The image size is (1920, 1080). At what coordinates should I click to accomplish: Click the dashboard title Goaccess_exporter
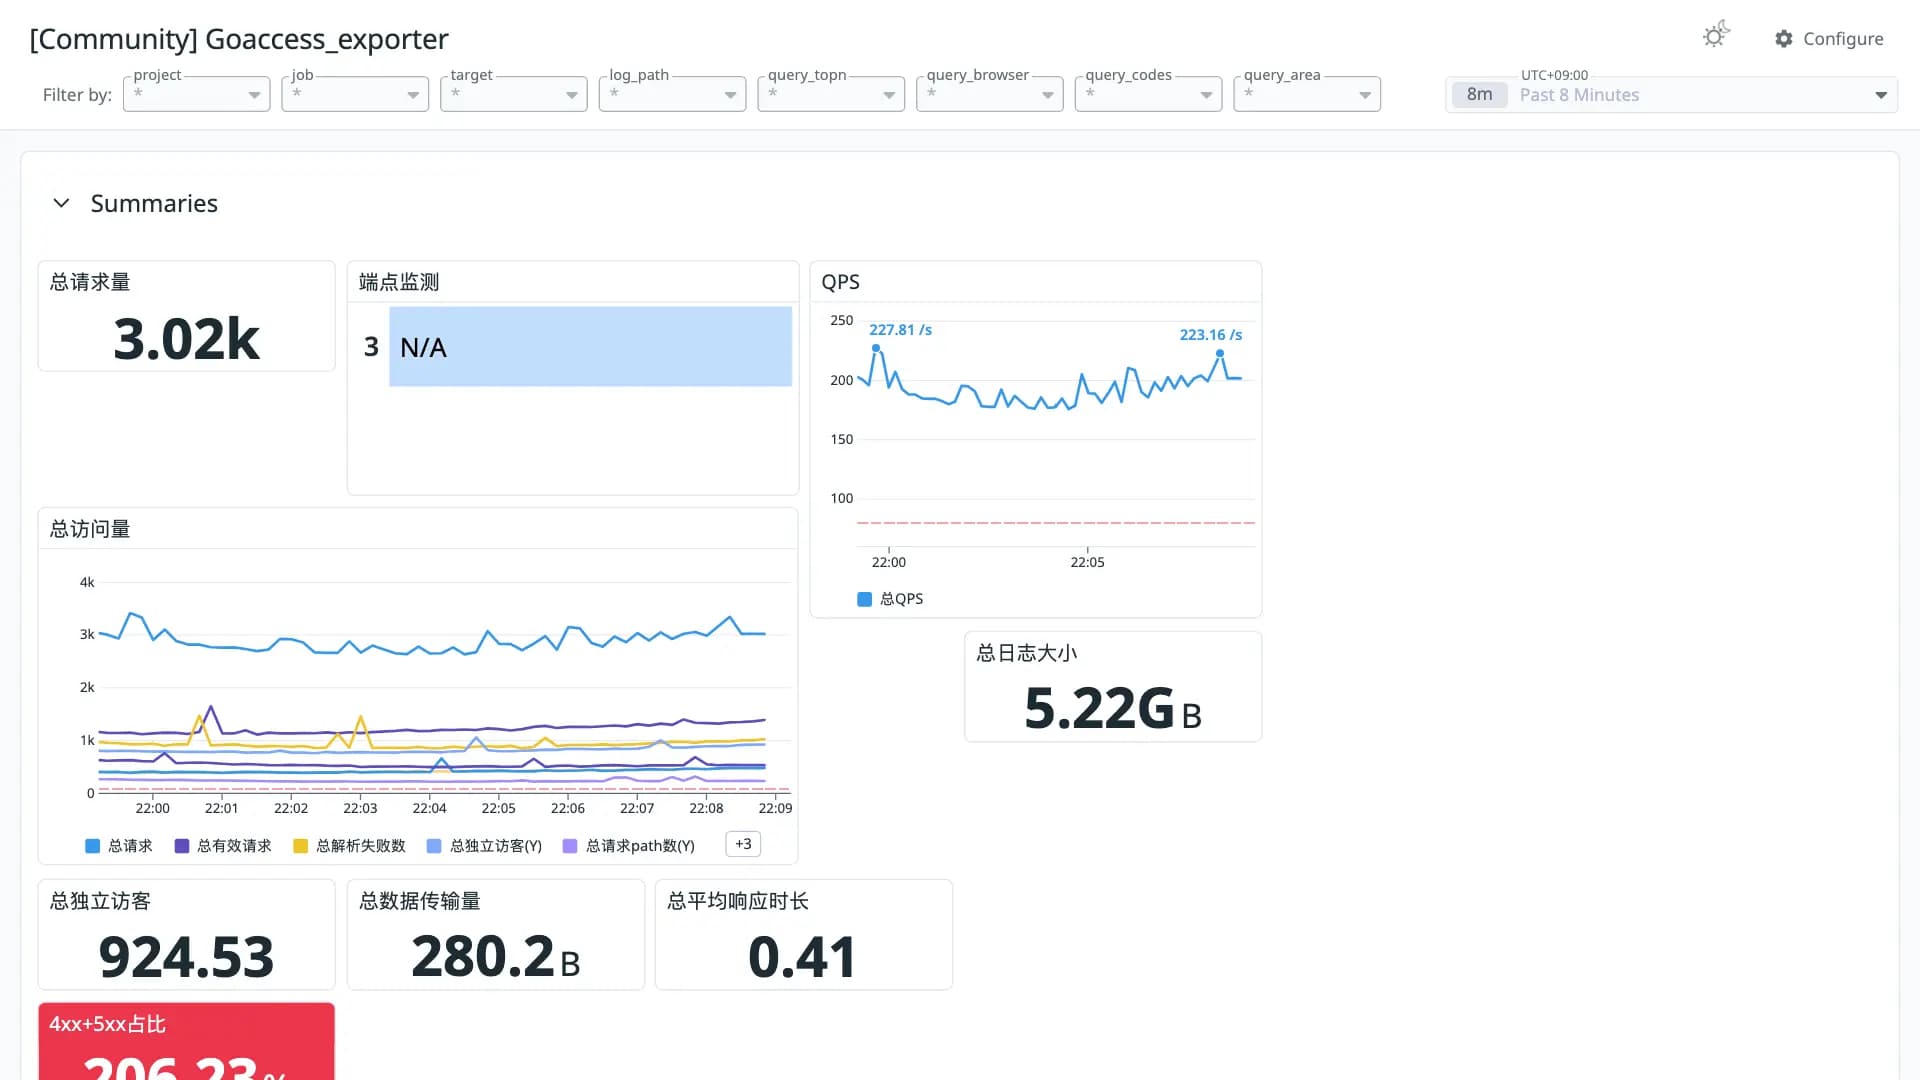tap(239, 39)
